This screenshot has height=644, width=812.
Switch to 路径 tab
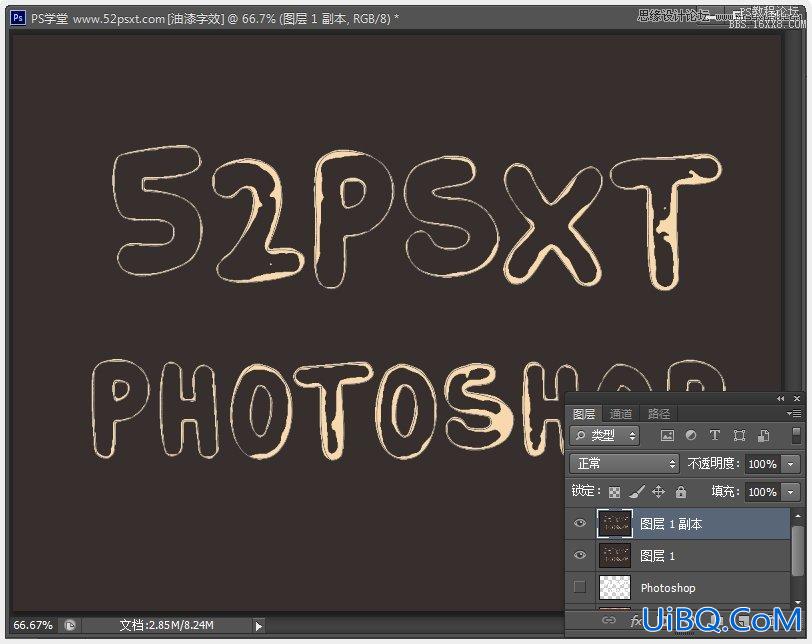tap(659, 414)
